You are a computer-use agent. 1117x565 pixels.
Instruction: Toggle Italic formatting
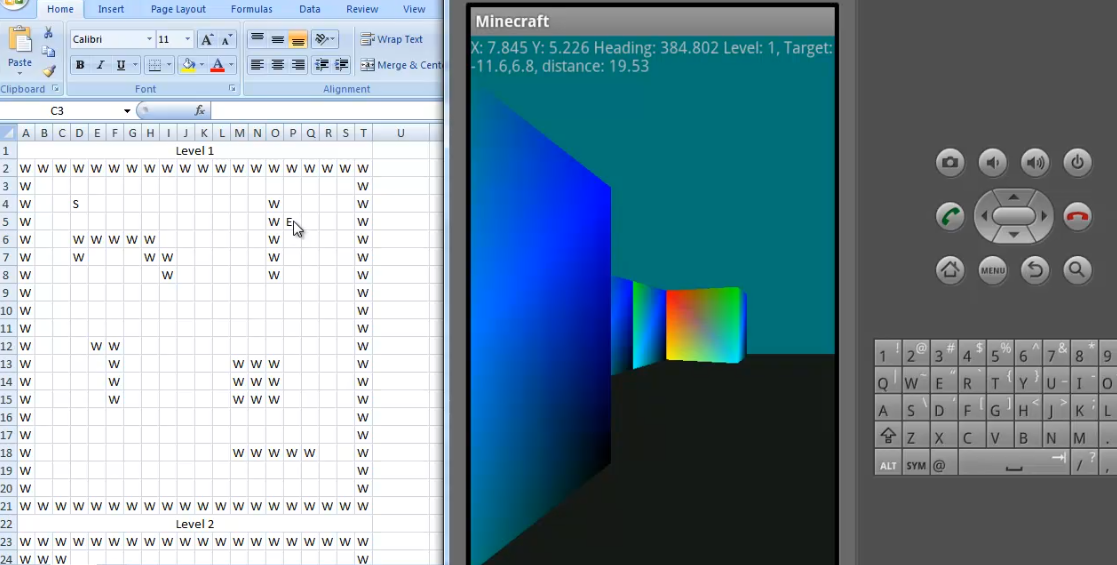100,66
